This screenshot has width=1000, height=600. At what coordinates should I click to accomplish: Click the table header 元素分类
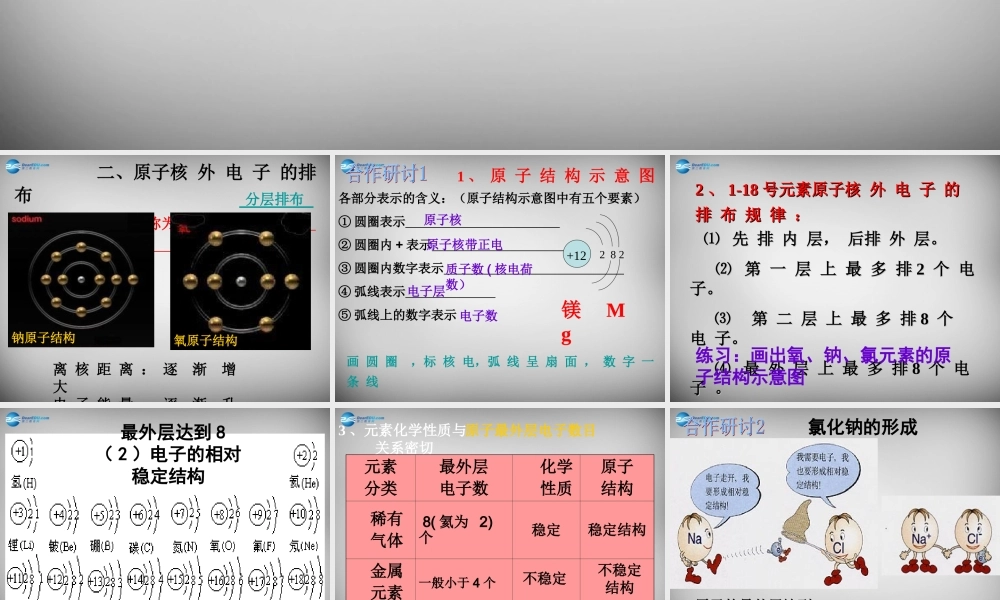click(381, 478)
